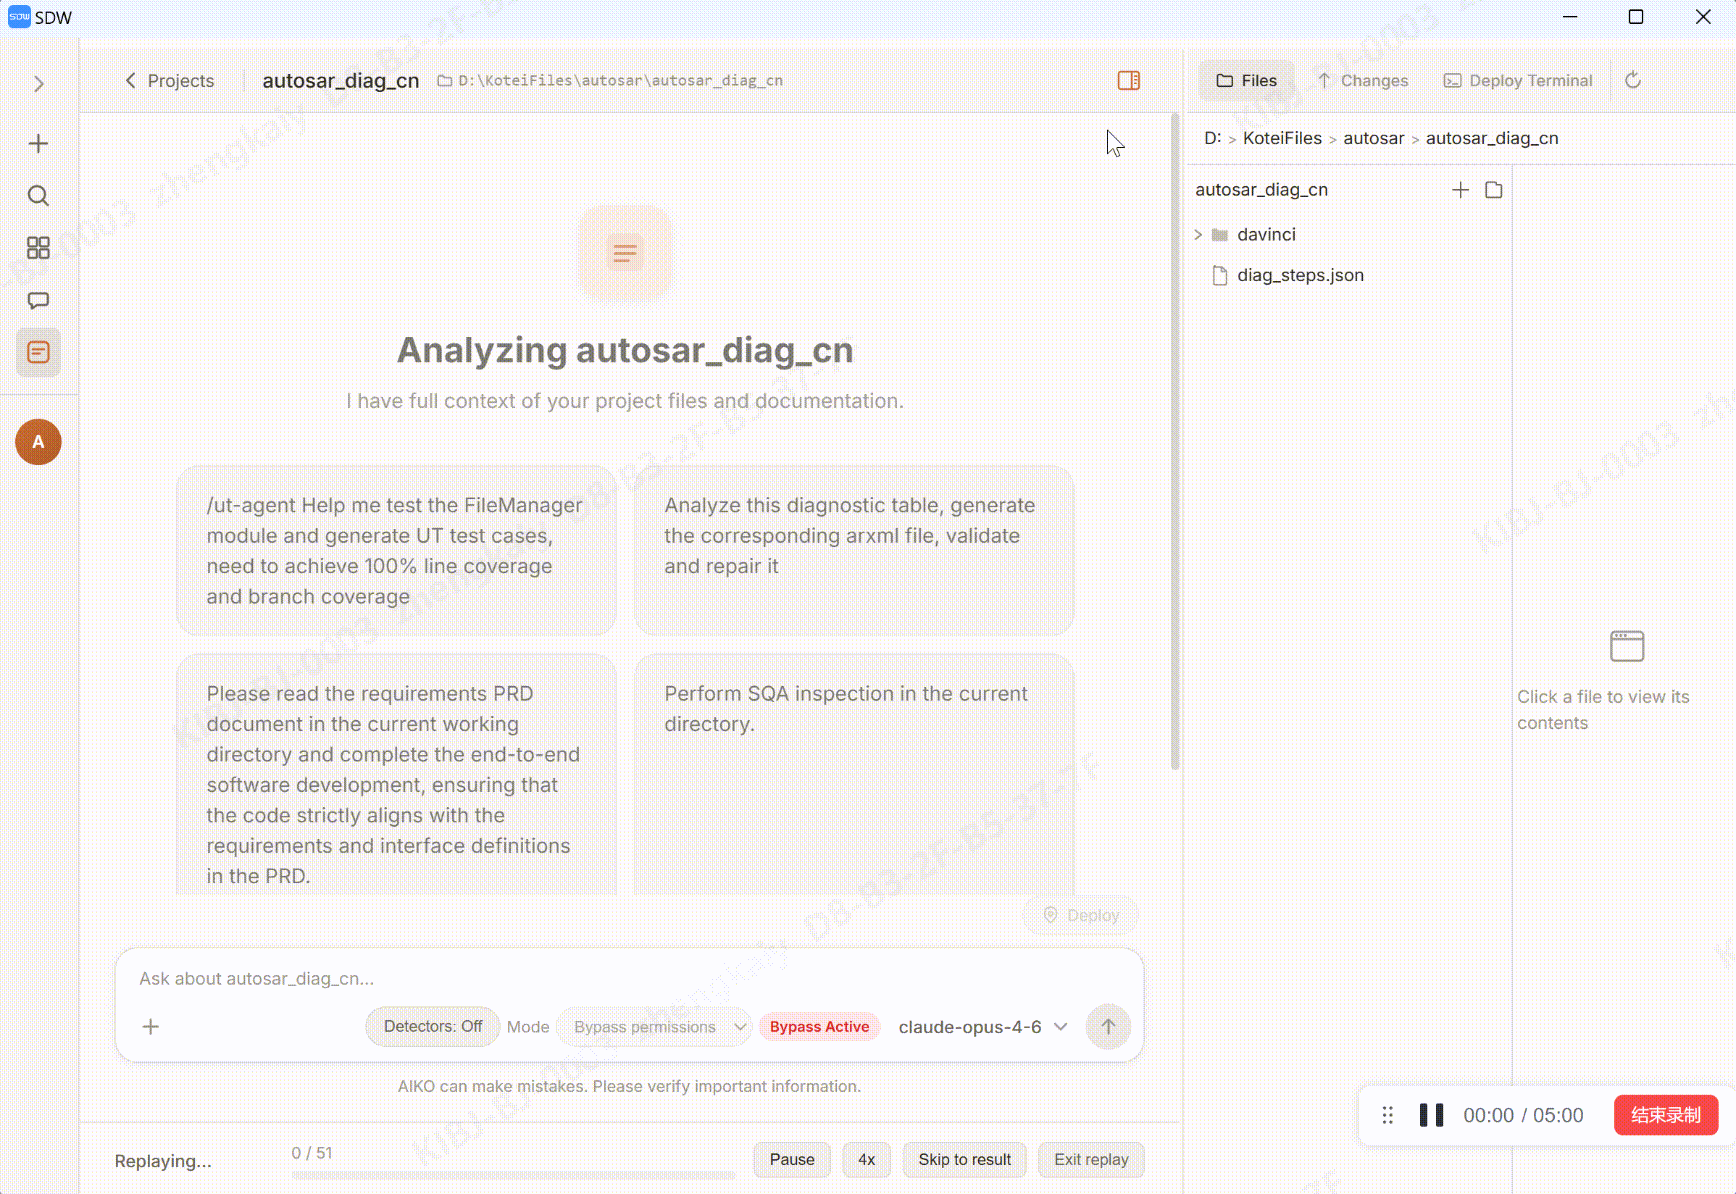The image size is (1736, 1194).
Task: Add a new file with plus icon
Action: (1460, 190)
